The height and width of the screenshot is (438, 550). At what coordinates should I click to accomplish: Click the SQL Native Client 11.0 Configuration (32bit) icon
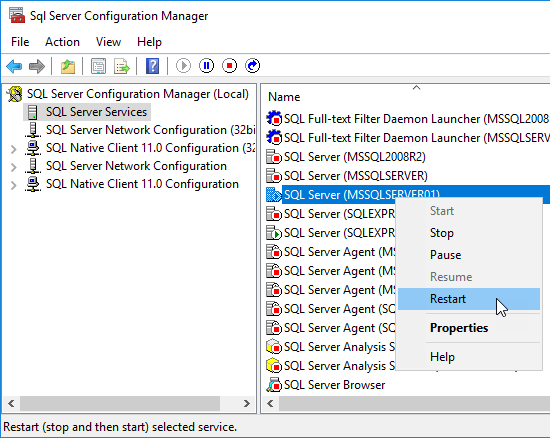point(33,148)
